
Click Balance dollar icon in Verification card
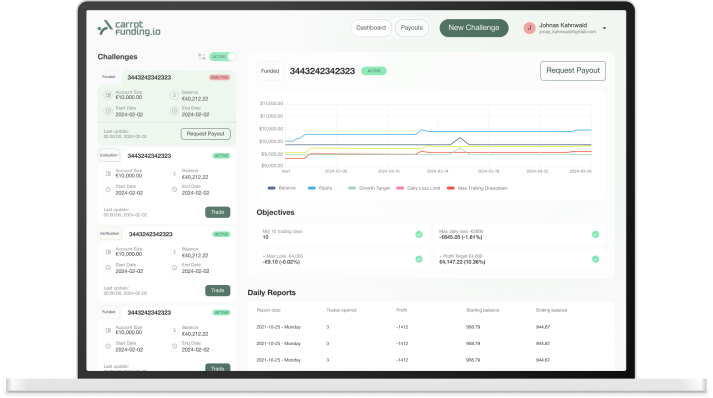click(174, 252)
